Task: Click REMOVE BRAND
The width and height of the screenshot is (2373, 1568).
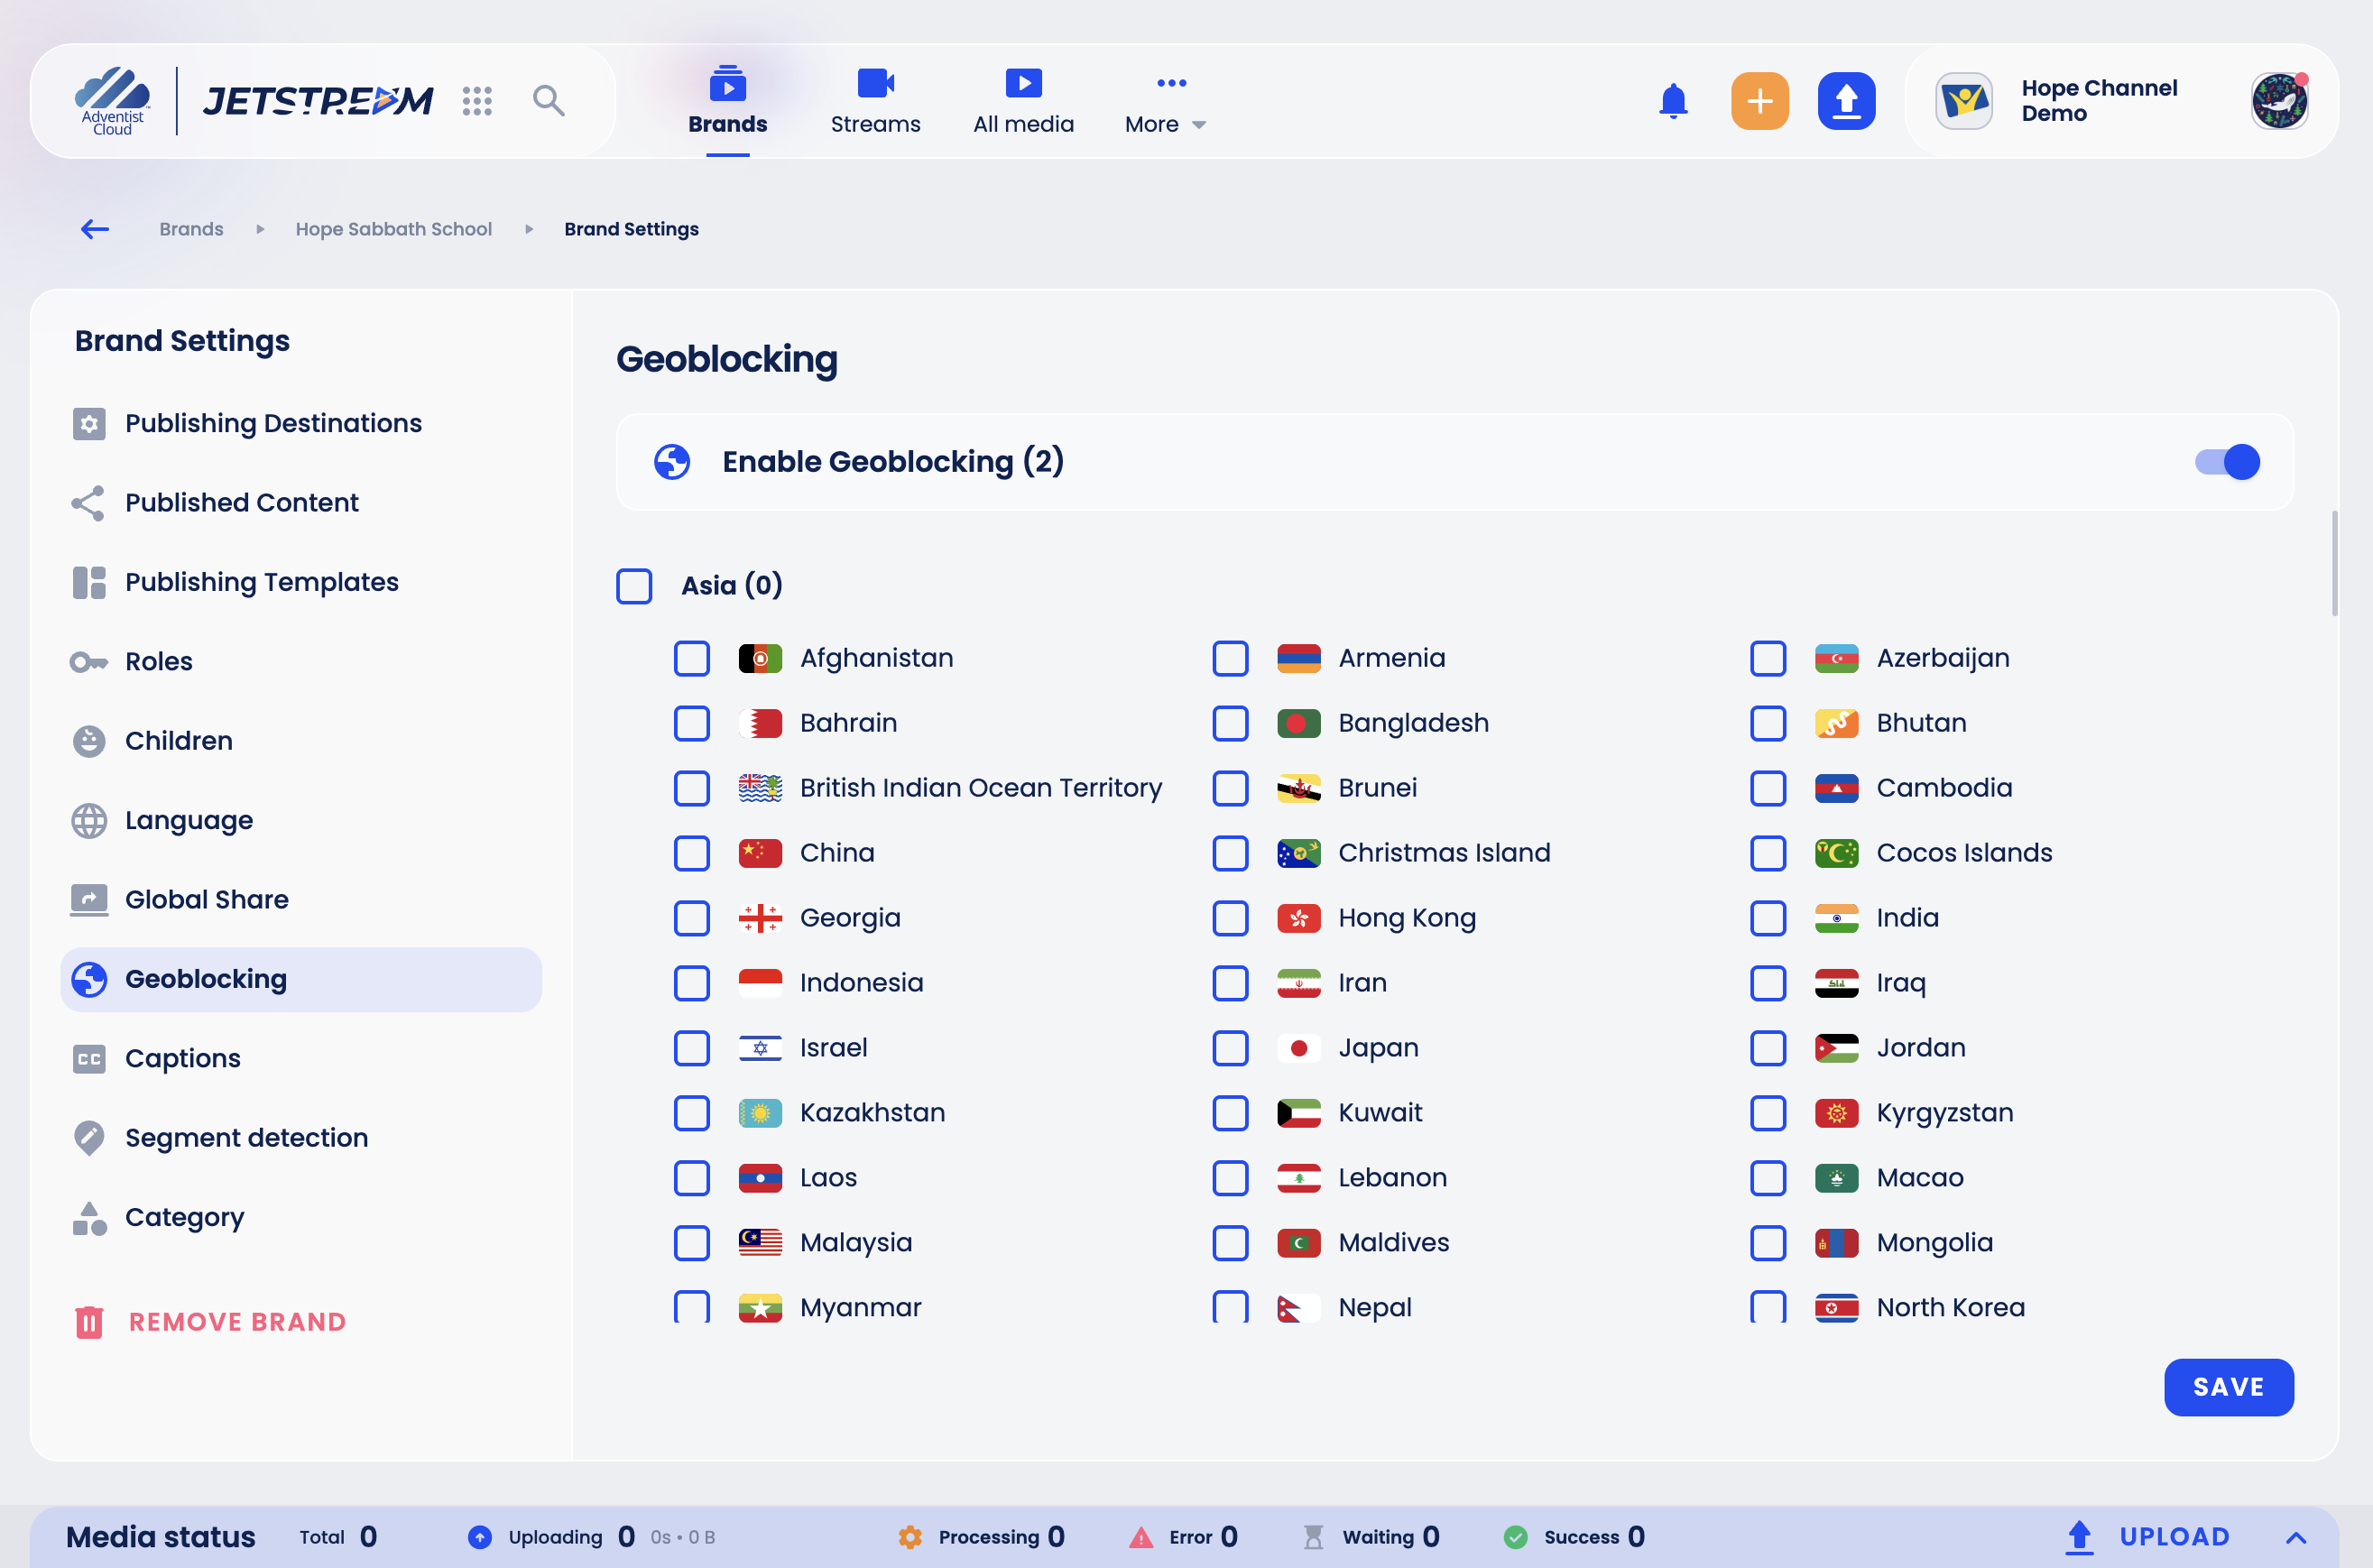Action: click(211, 1323)
